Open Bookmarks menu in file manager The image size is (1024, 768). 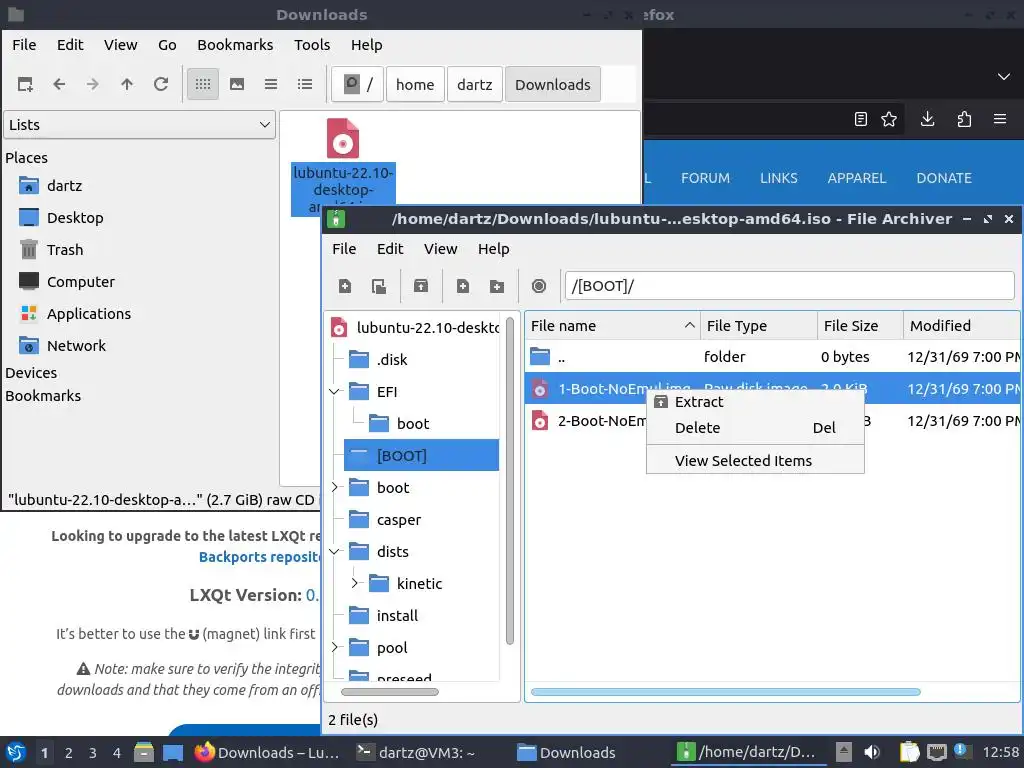[235, 44]
